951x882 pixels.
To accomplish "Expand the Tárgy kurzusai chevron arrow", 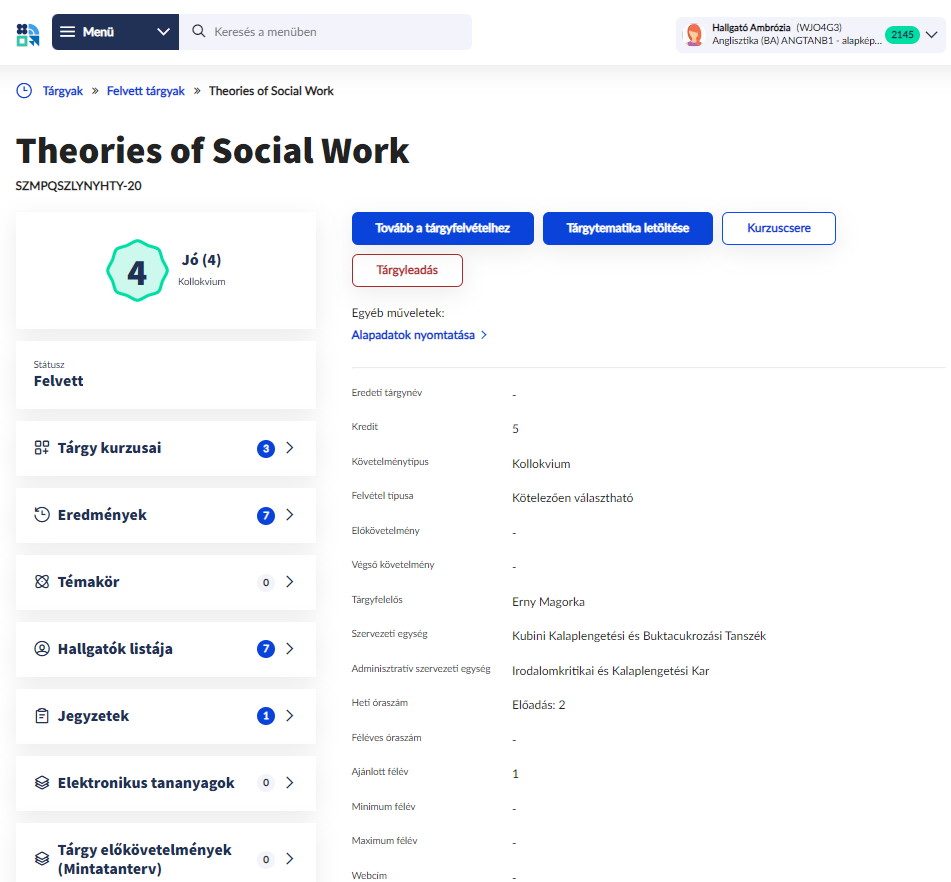I will (x=290, y=448).
